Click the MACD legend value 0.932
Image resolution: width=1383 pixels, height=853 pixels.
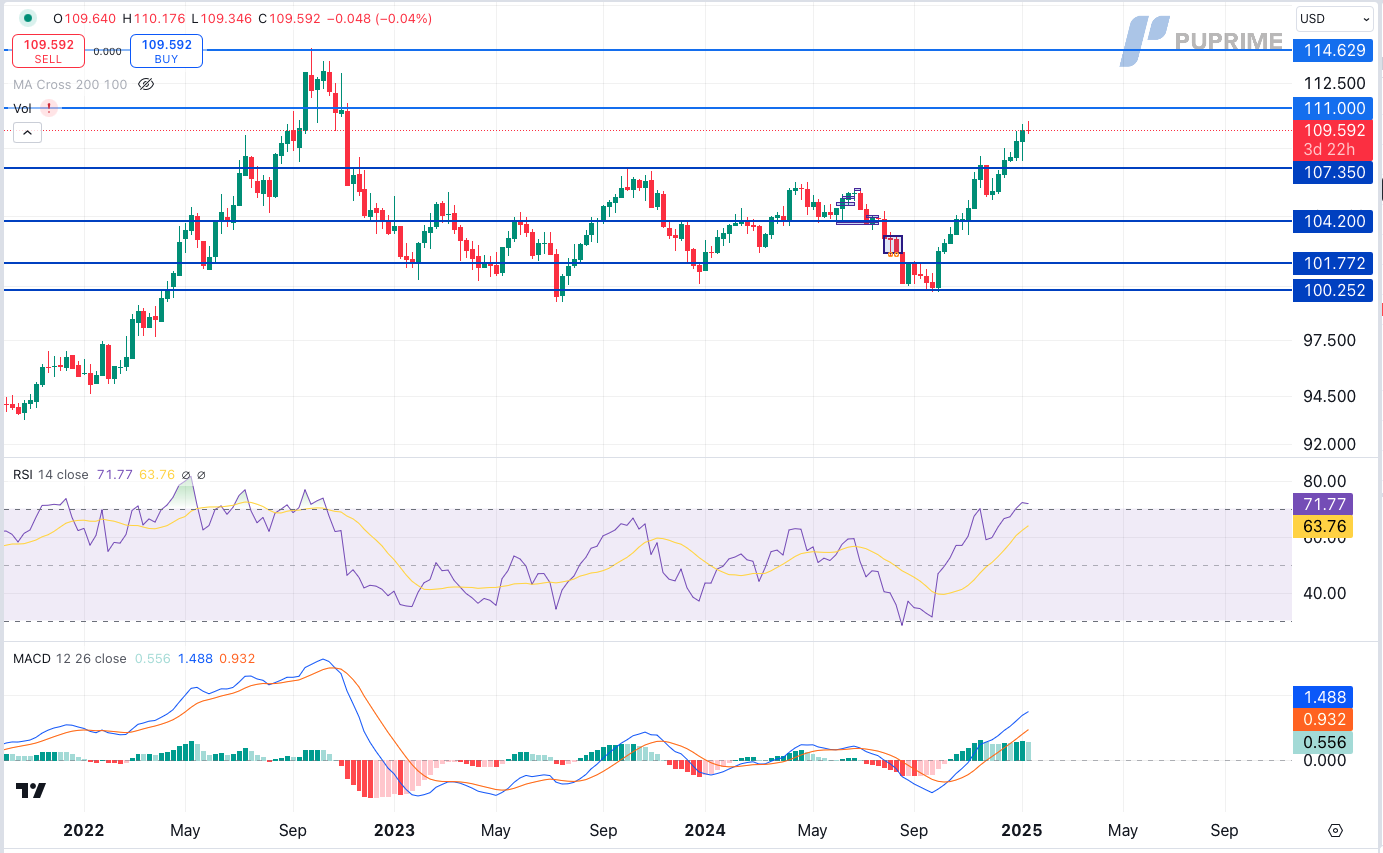[x=237, y=659]
